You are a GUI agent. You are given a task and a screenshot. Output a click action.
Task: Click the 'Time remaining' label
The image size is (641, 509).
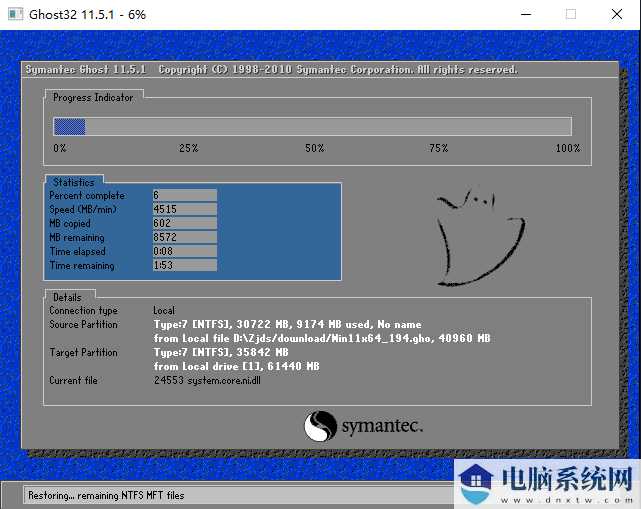(82, 265)
